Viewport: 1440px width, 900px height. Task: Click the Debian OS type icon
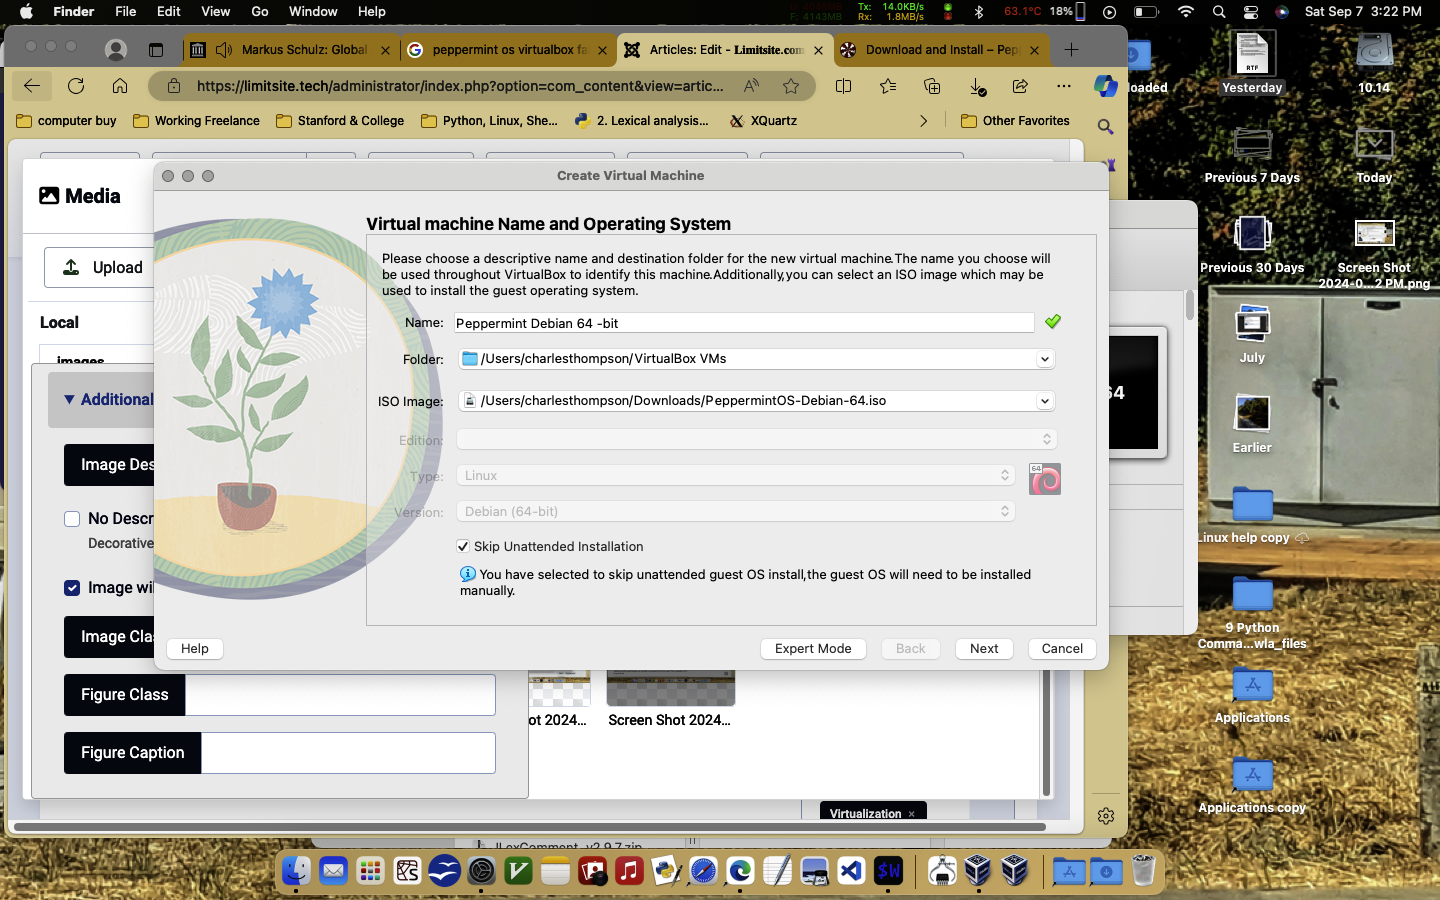1044,479
